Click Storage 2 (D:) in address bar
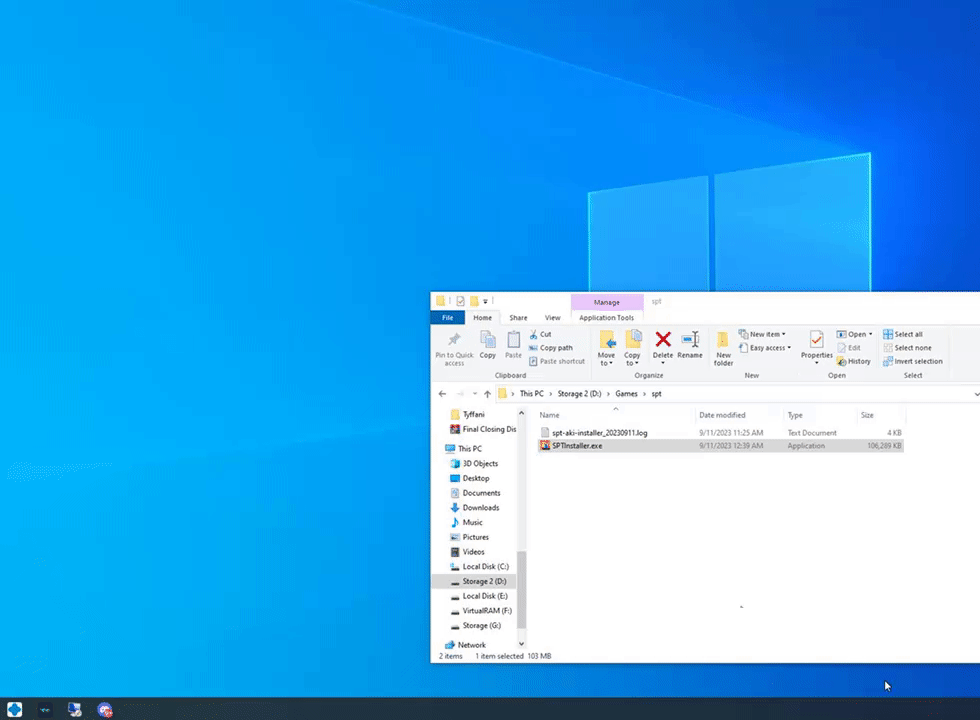Viewport: 980px width, 720px height. 579,394
